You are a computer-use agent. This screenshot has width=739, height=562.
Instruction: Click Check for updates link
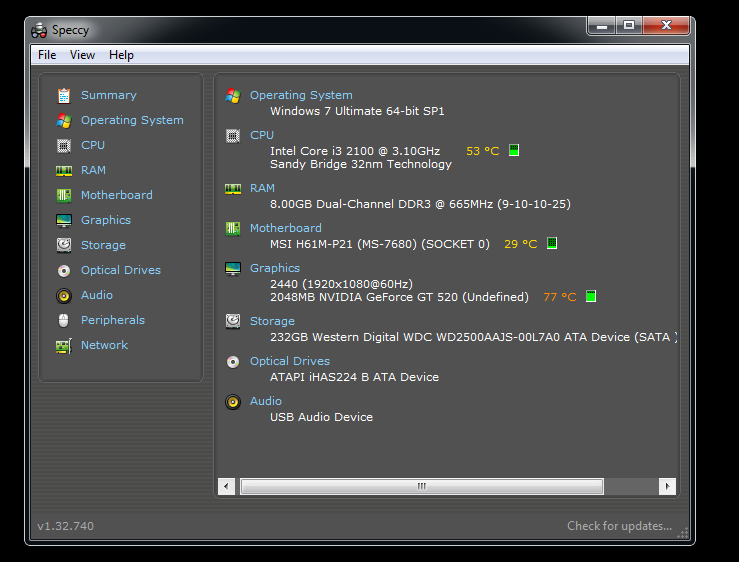click(619, 526)
